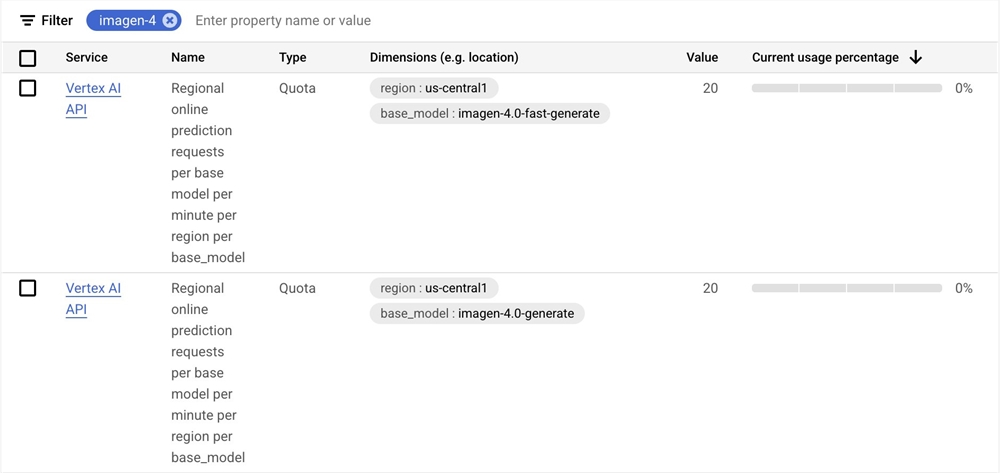The width and height of the screenshot is (1000, 473).
Task: Sort by the Name column header
Action: click(x=188, y=58)
